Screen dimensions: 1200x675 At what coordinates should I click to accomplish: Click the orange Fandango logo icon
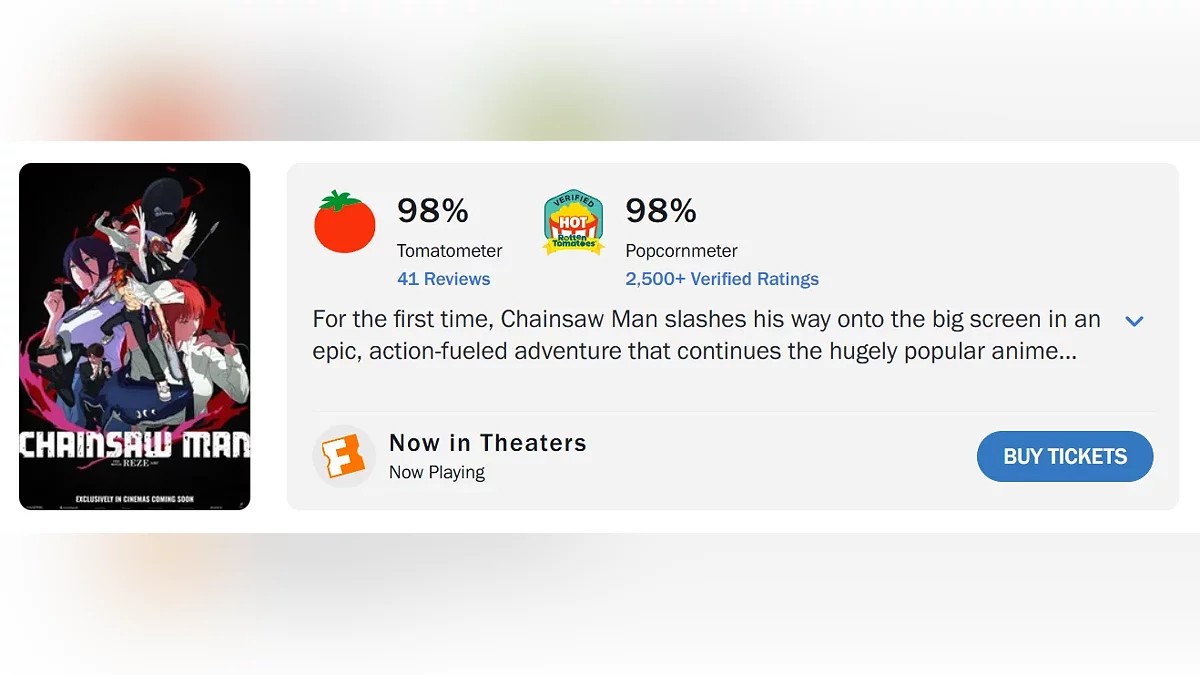pos(344,456)
